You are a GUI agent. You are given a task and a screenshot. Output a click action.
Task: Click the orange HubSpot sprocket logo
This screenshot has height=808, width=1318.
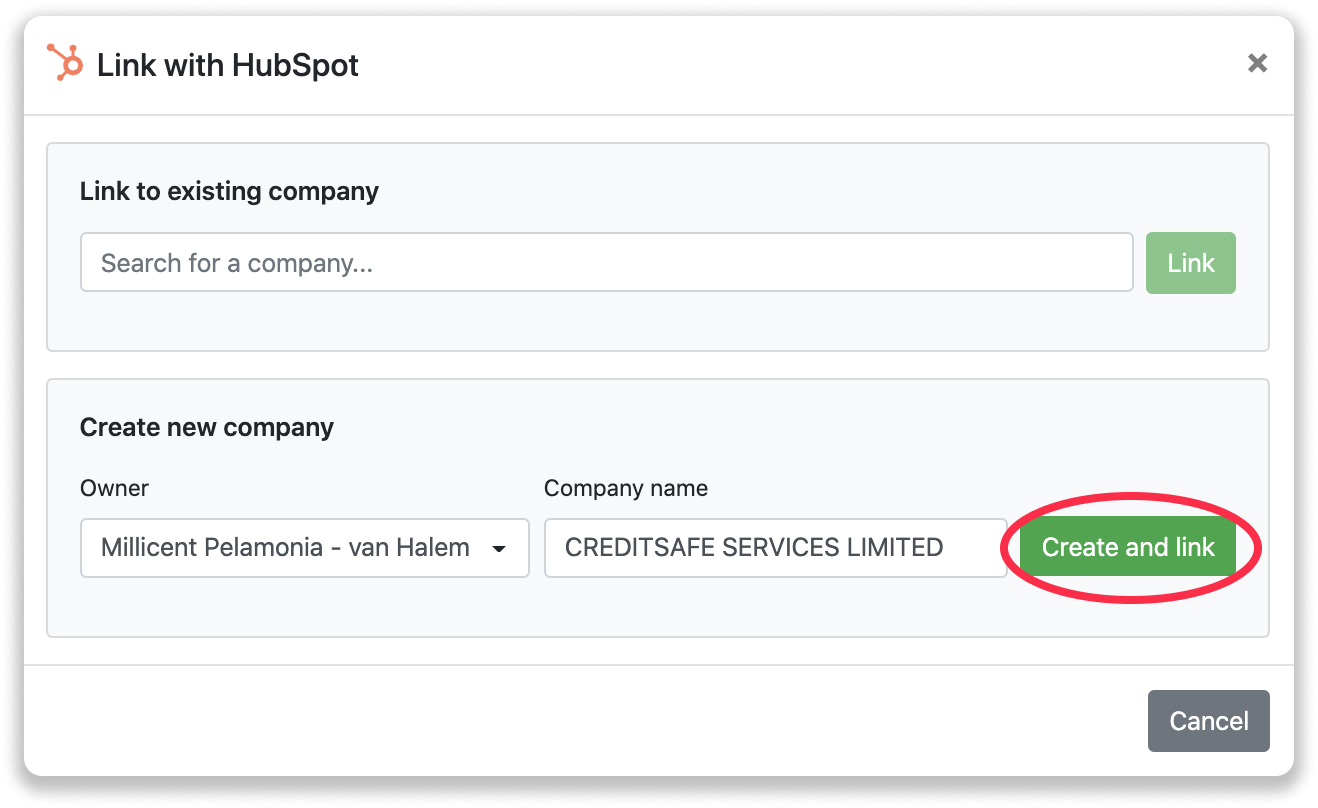(x=65, y=63)
